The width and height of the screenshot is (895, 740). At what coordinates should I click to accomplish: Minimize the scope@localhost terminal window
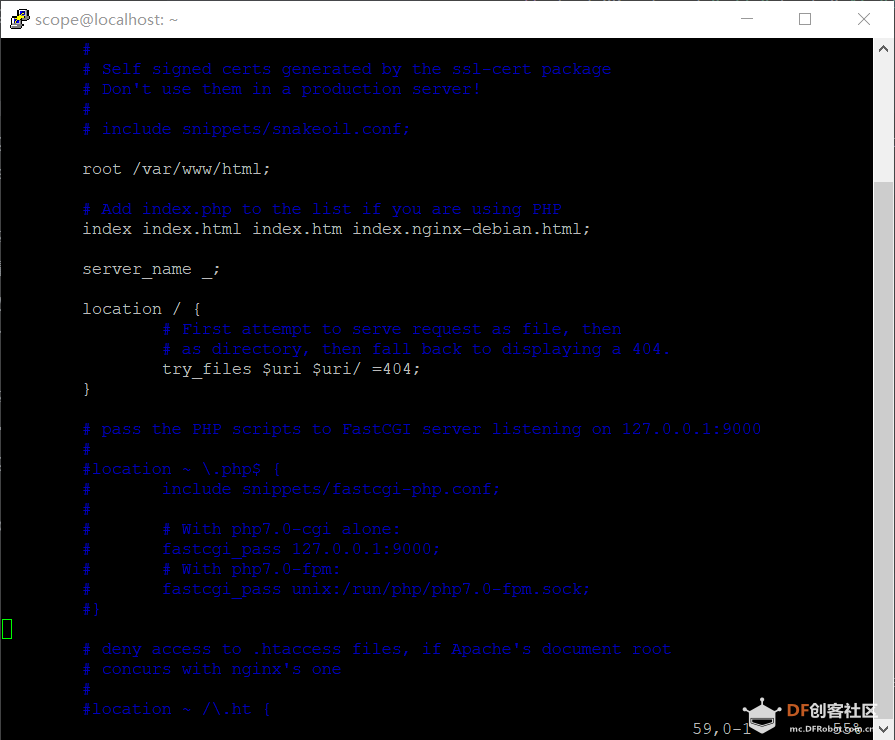(747, 19)
